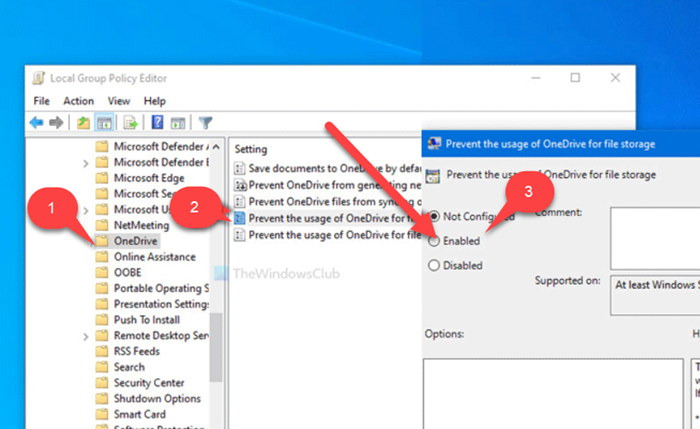Click the policy dialog title bar icon
Viewport: 700px width, 429px height.
pos(434,144)
